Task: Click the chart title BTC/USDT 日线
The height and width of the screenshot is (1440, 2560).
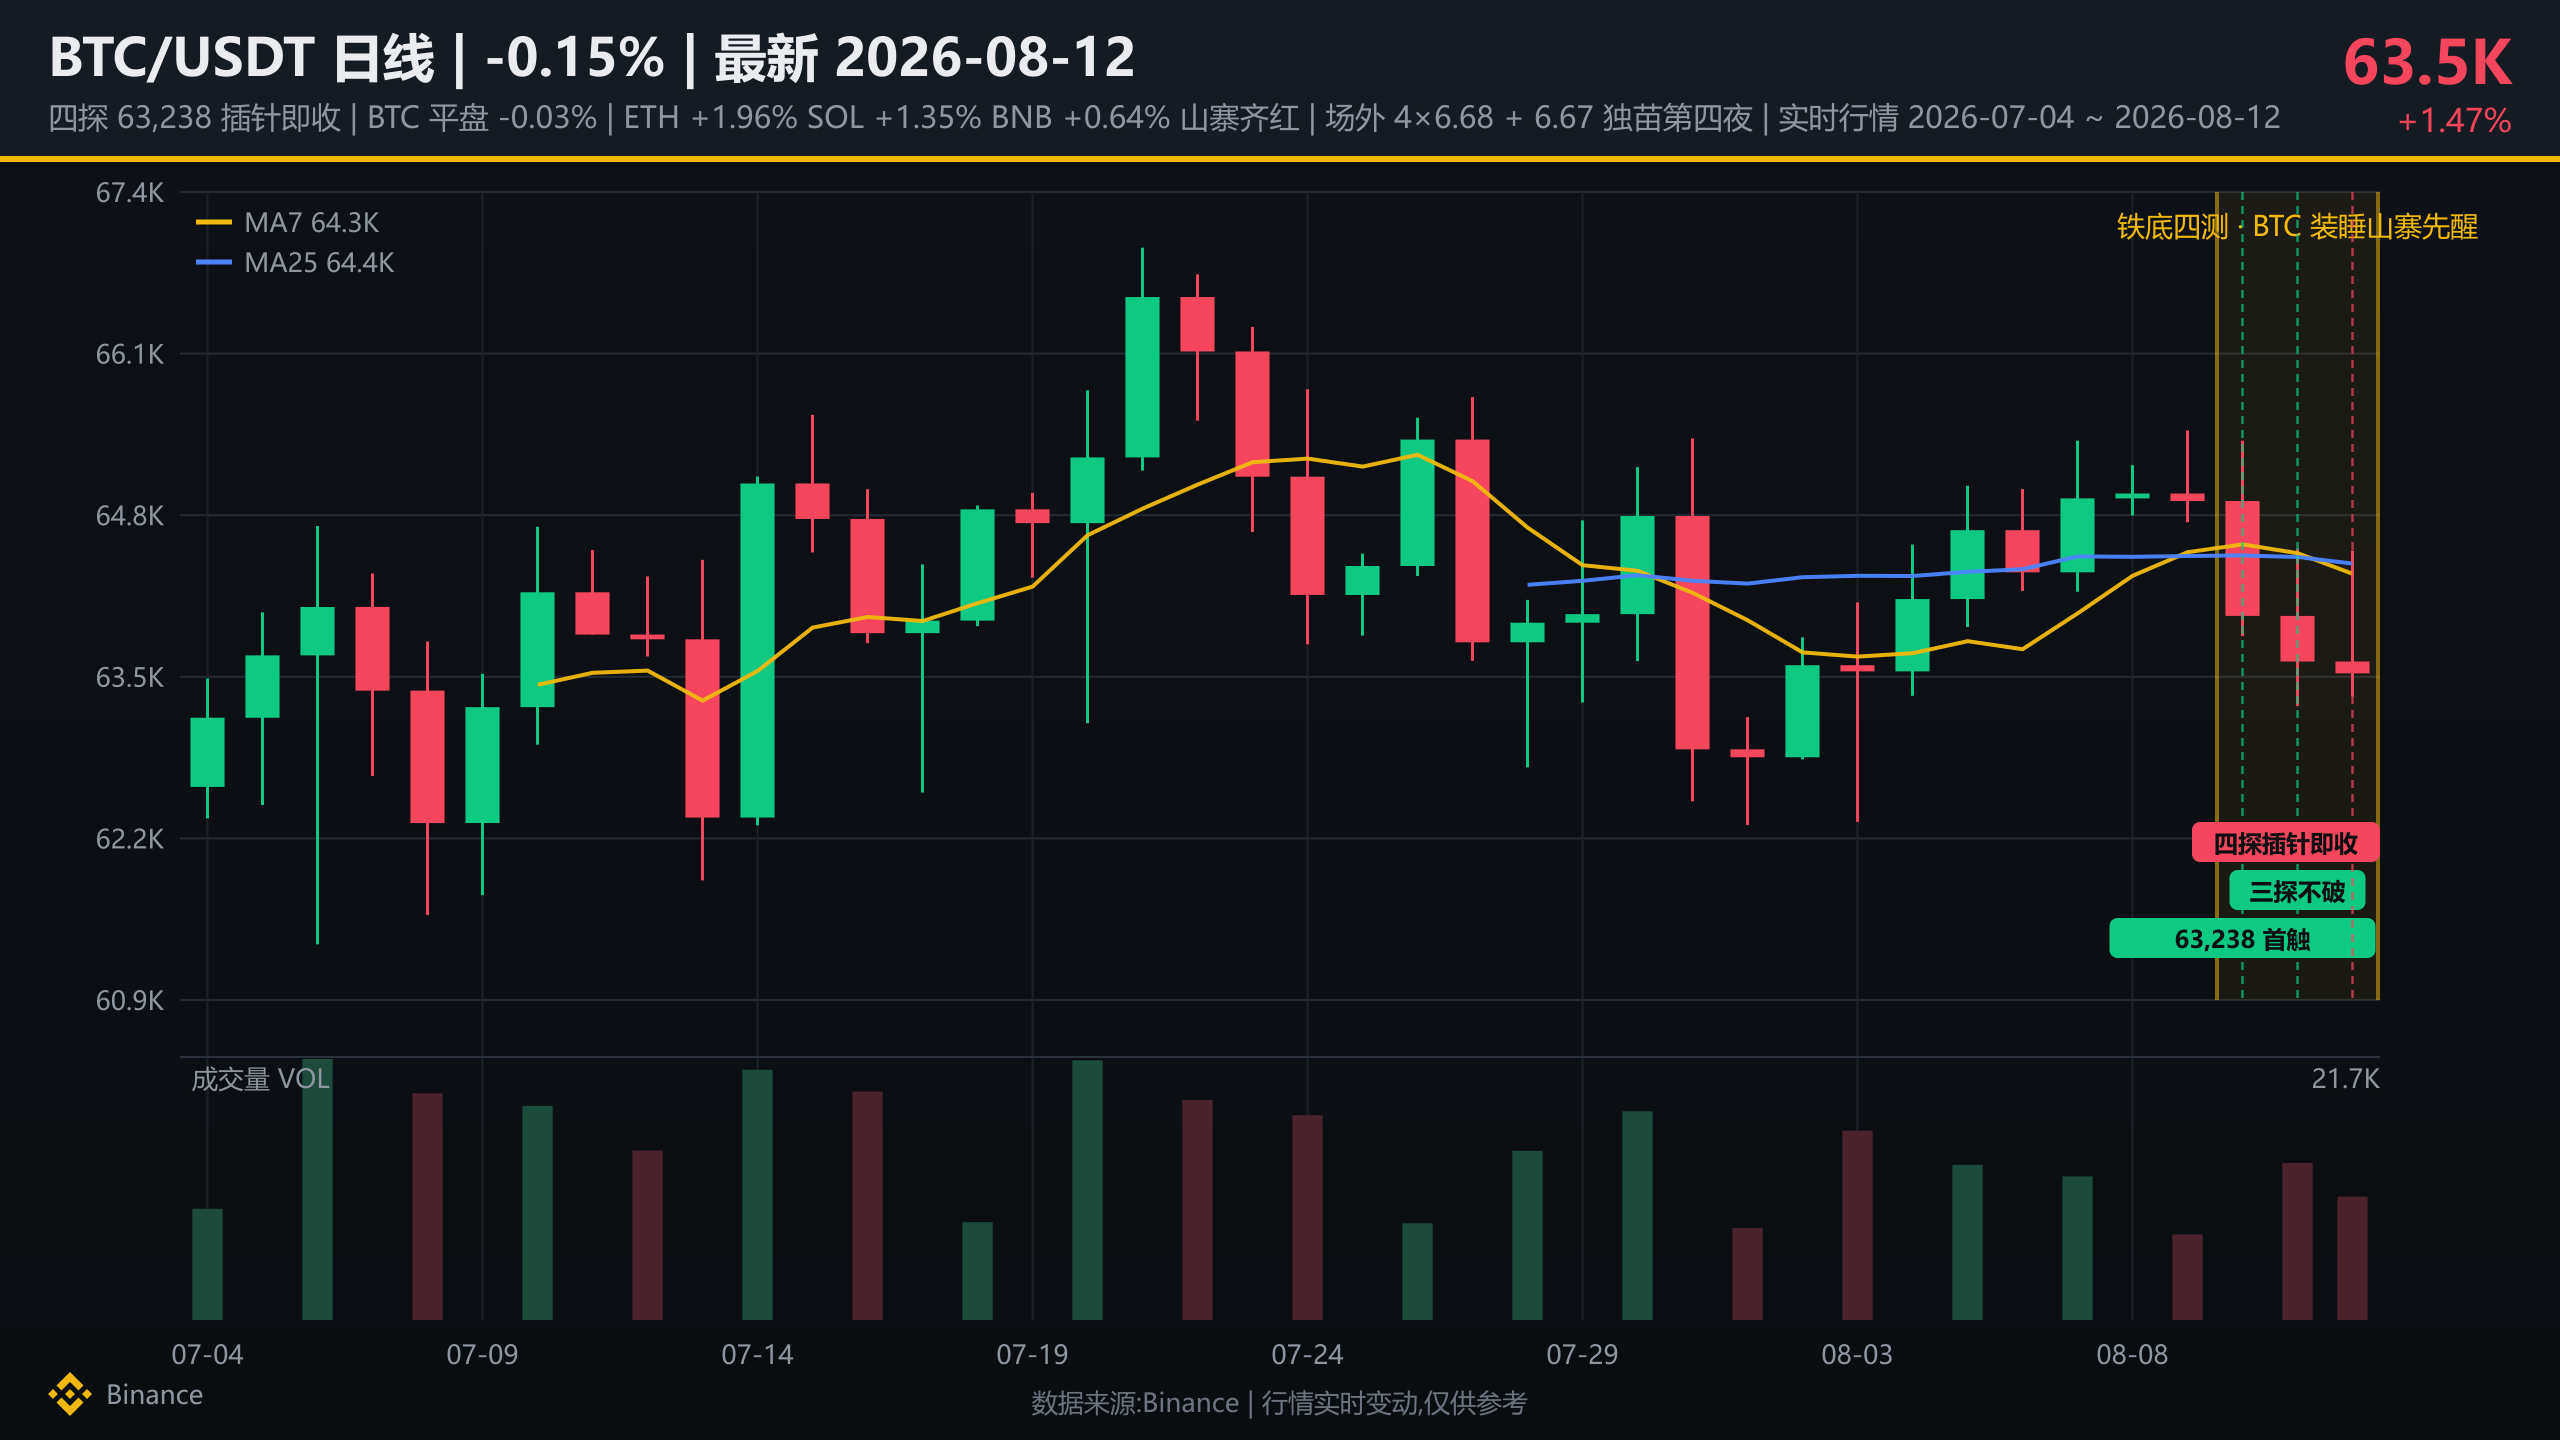Action: click(x=242, y=57)
